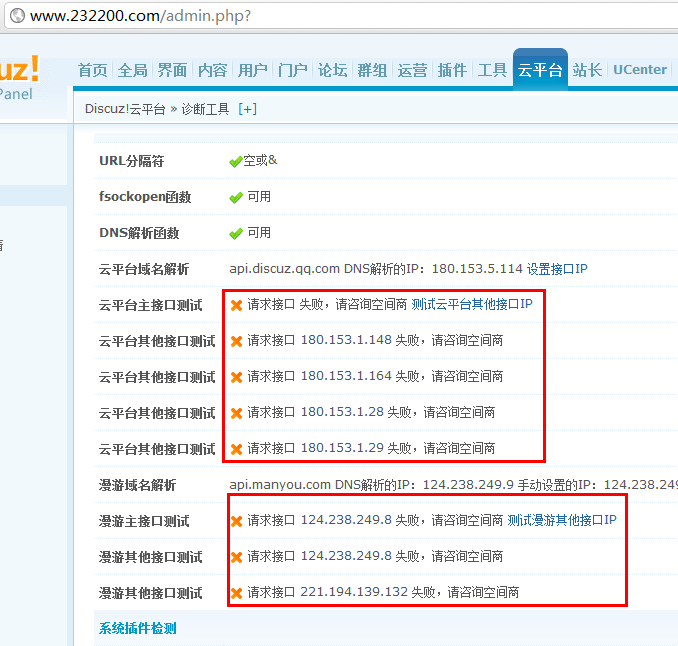Open the 站长 admin tab
Screen dimensions: 678x646
pos(587,70)
